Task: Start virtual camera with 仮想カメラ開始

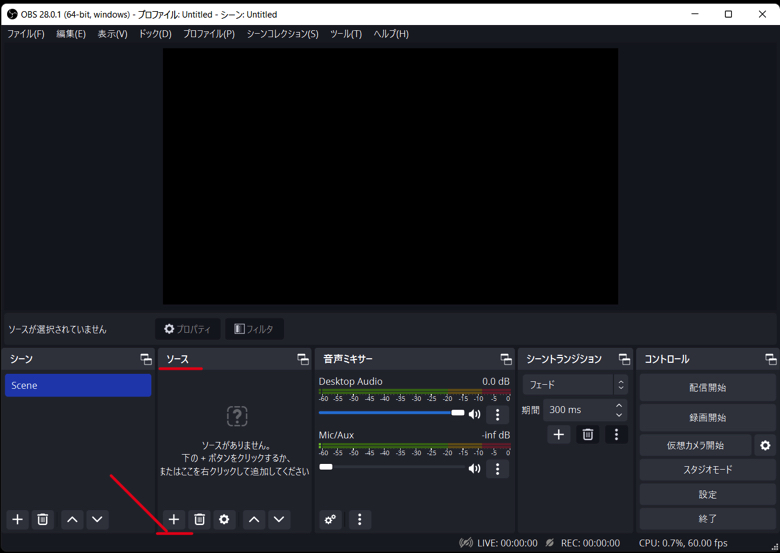Action: (x=695, y=445)
